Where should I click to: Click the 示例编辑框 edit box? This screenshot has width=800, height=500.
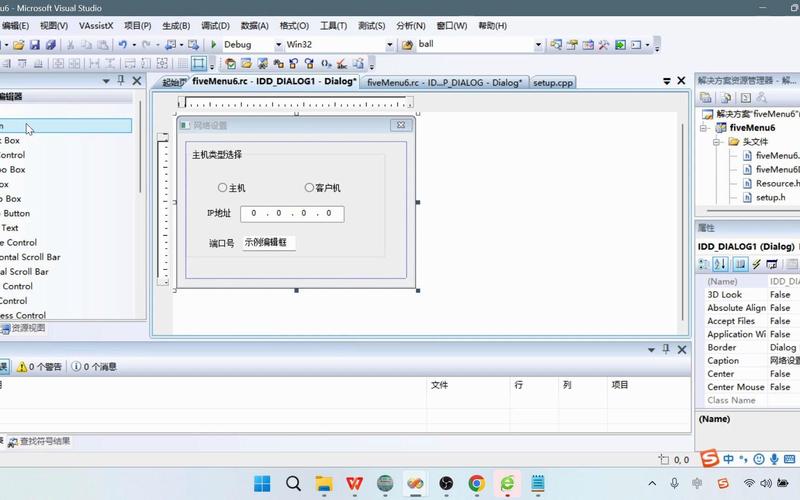268,242
